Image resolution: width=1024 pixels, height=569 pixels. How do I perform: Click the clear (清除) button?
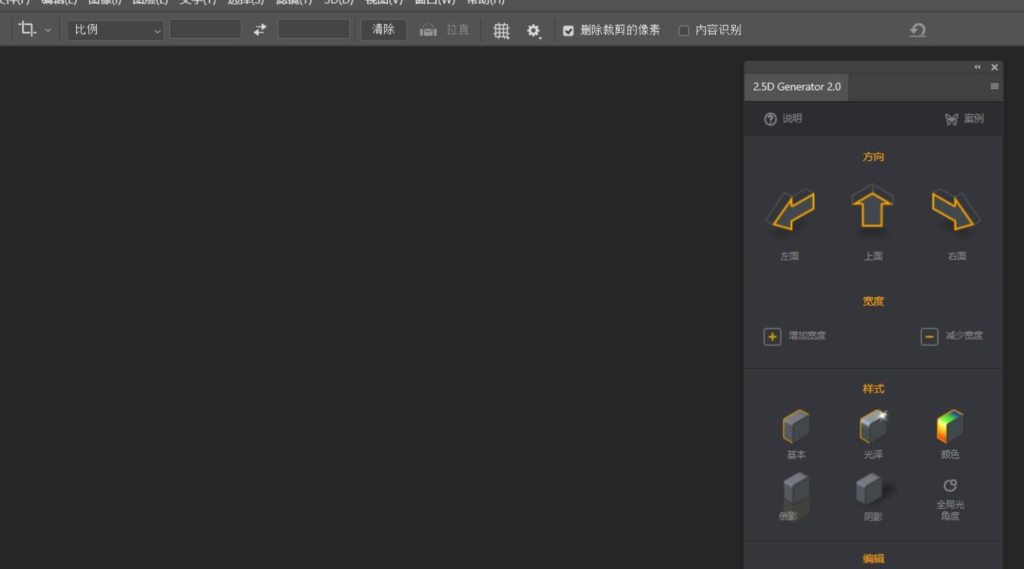(383, 30)
